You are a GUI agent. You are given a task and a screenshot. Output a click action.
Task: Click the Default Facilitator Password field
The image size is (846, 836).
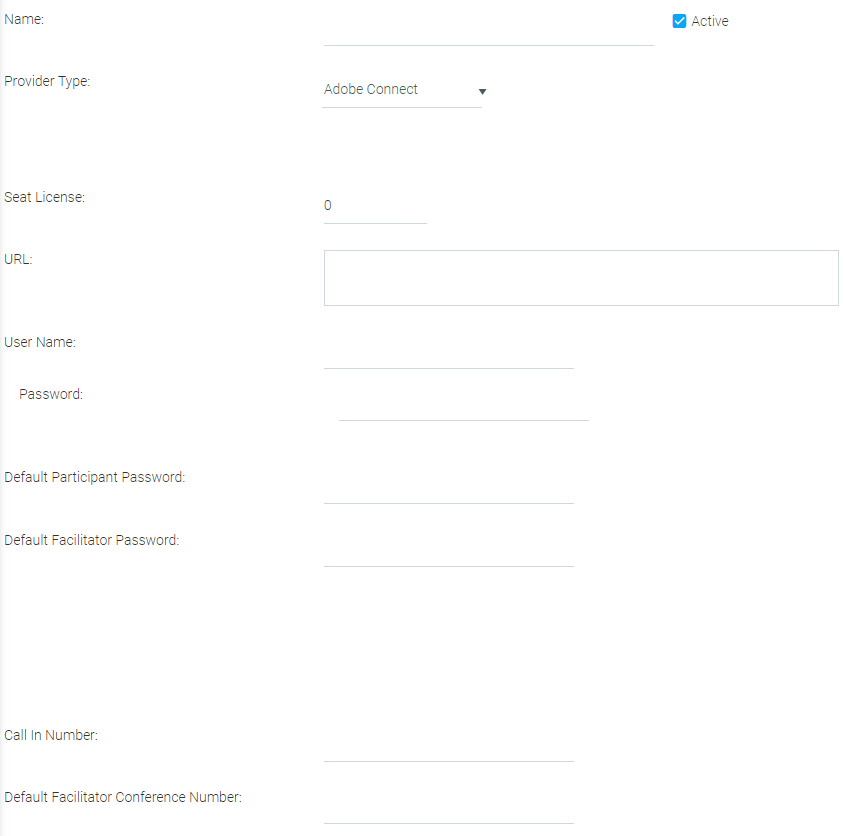coord(448,552)
